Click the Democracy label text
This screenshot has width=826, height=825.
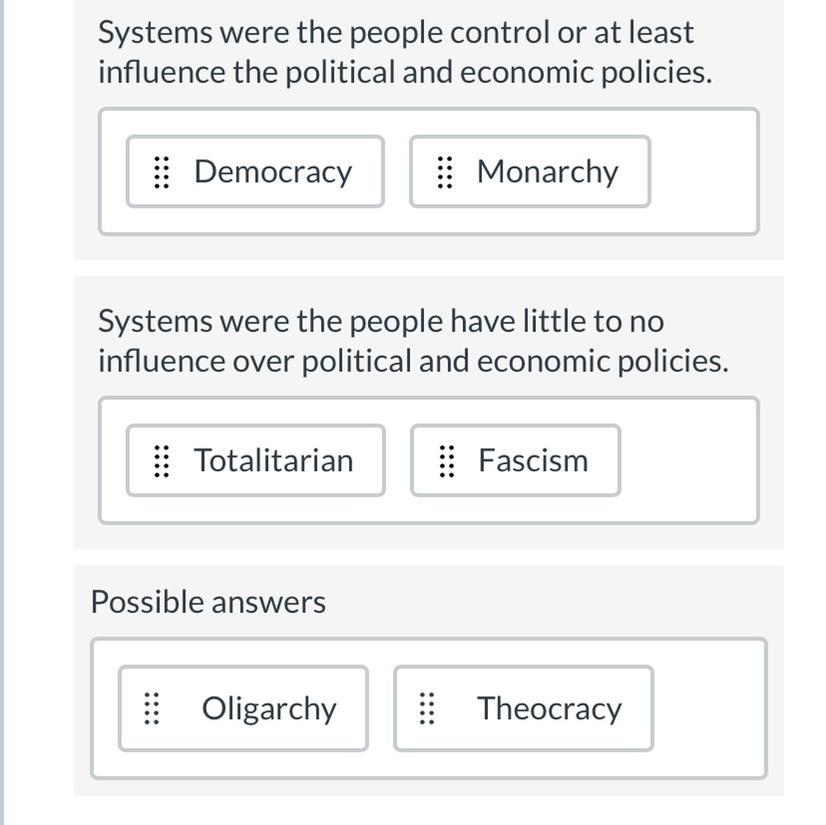[x=273, y=172]
